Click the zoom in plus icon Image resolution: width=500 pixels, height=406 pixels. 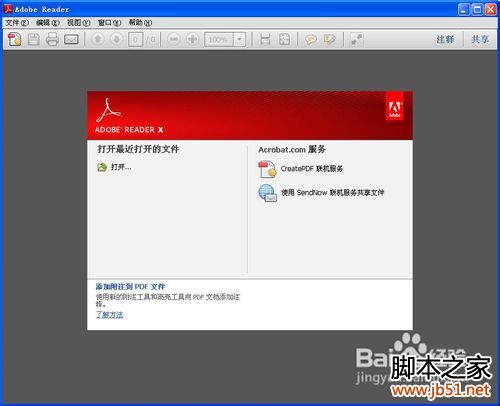click(x=192, y=39)
